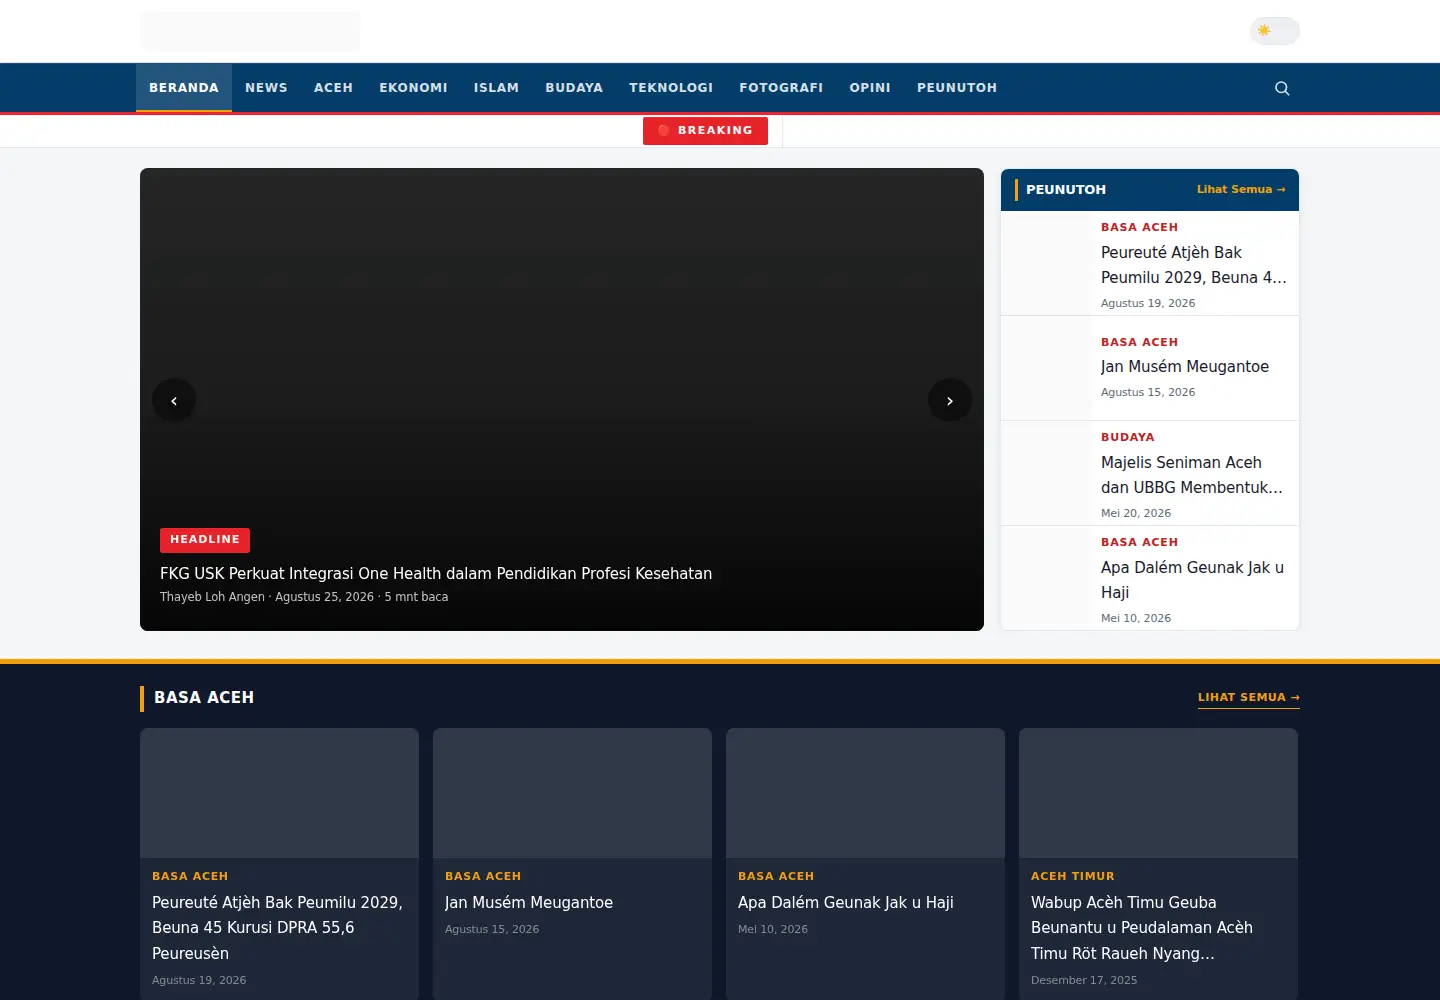Open FKG USK One Health headline article
This screenshot has height=1000, width=1440.
pyautogui.click(x=436, y=573)
